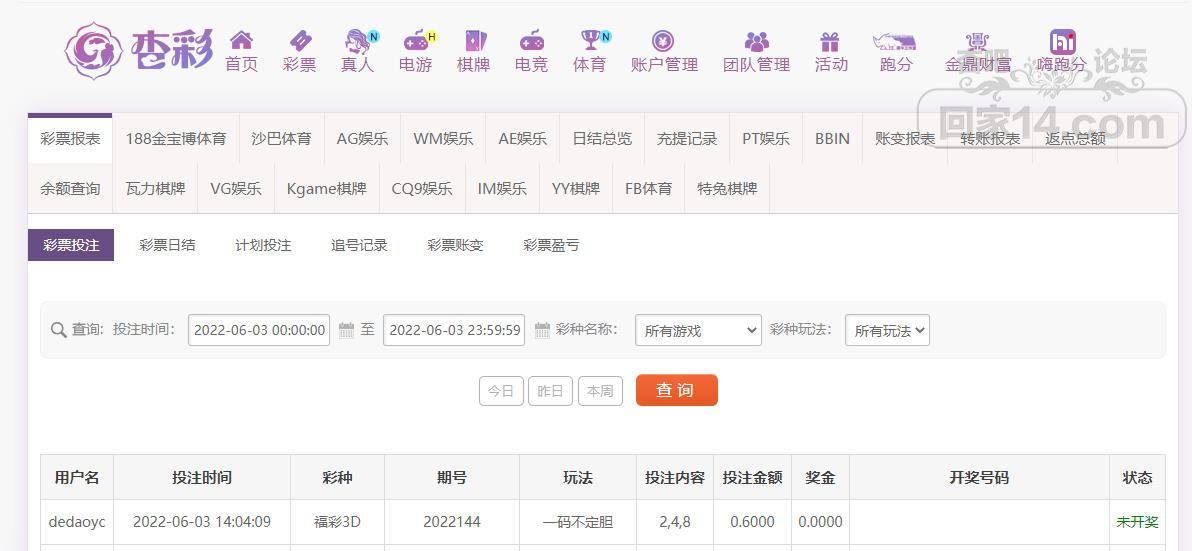The width and height of the screenshot is (1192, 551).
Task: Click the 昨日 quick filter button
Action: (550, 391)
